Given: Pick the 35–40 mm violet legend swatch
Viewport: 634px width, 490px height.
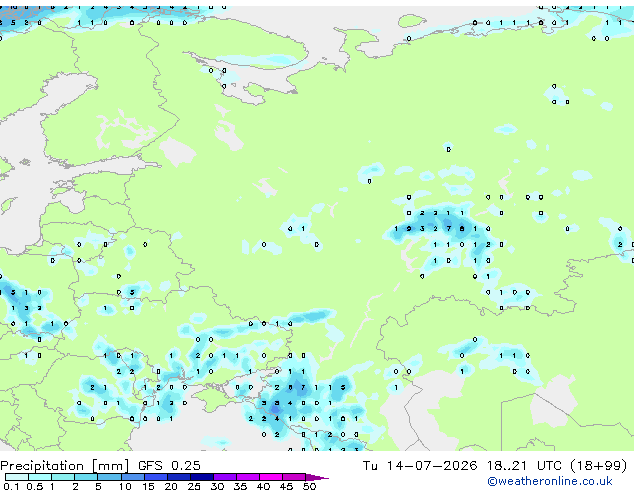Looking at the screenshot, I should (x=248, y=477).
